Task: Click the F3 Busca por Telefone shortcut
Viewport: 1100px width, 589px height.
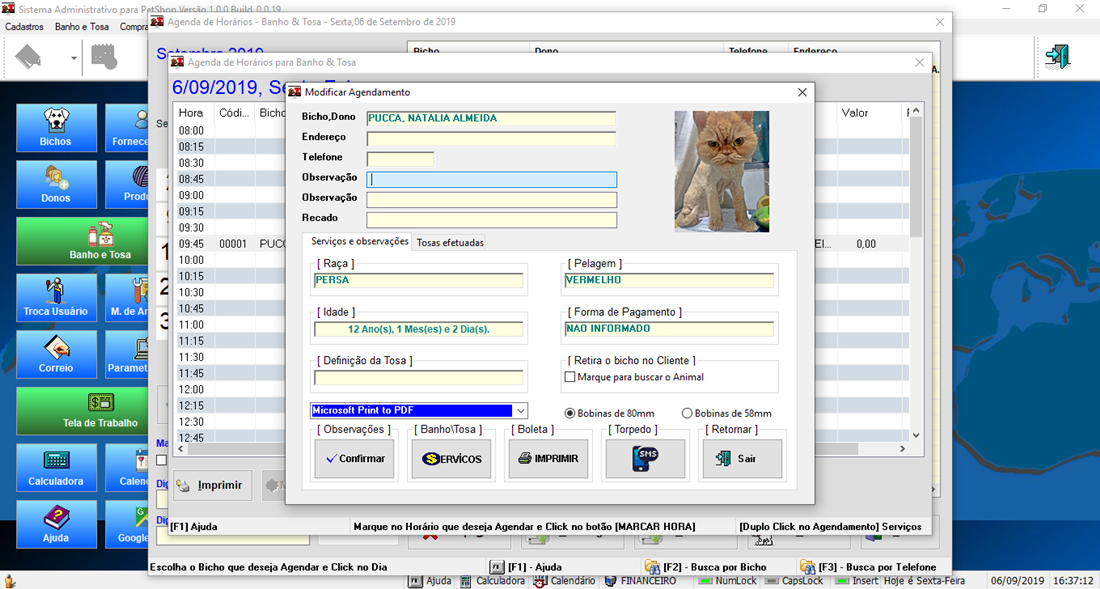Action: 868,567
